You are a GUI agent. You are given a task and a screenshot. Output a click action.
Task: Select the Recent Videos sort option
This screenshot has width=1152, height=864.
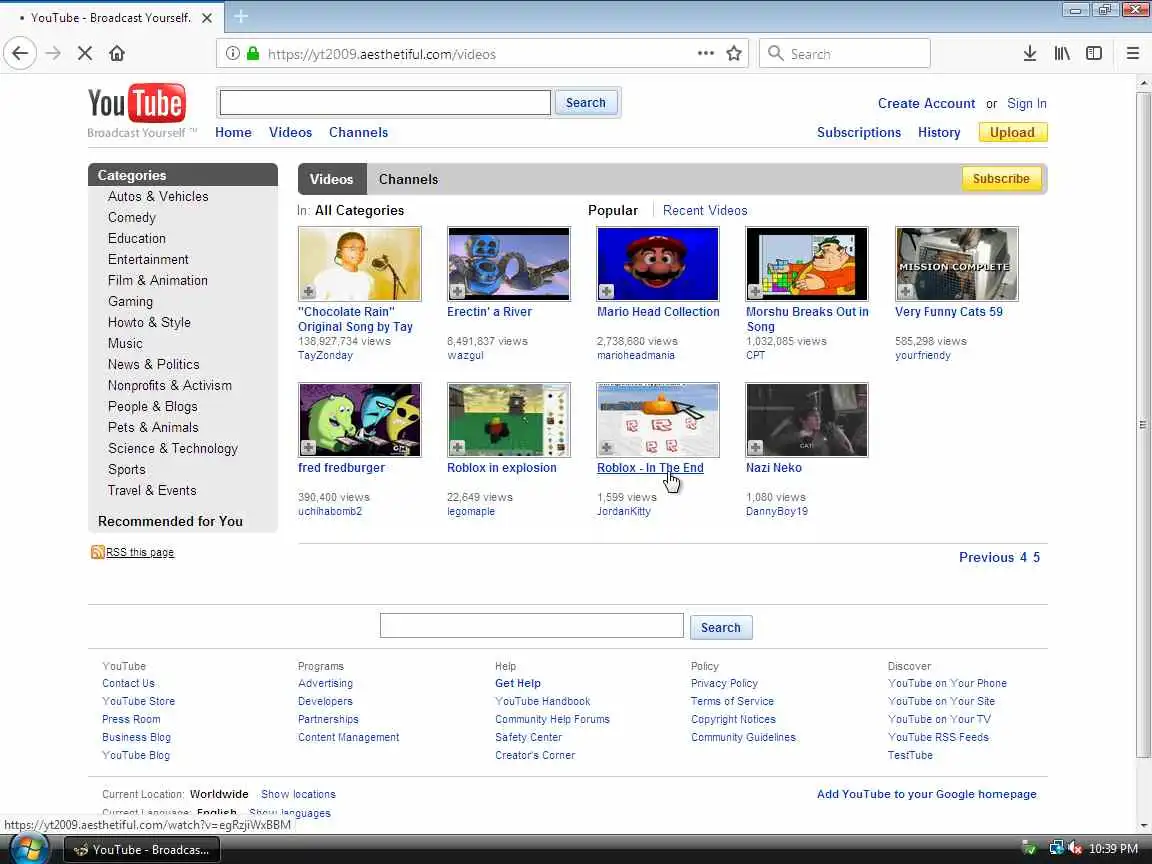click(x=705, y=210)
